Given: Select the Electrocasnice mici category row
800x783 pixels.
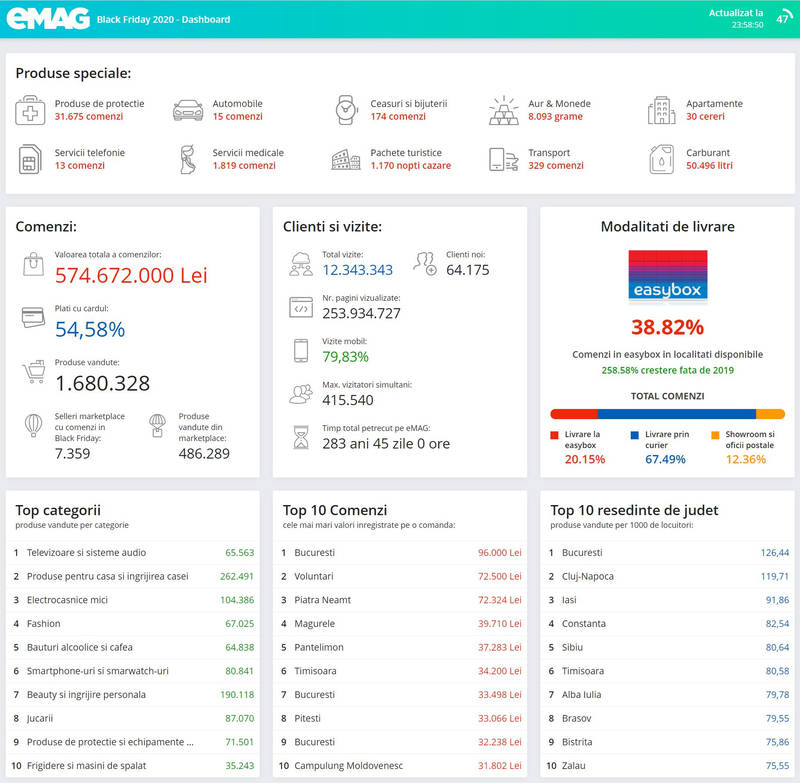Looking at the screenshot, I should click(133, 600).
